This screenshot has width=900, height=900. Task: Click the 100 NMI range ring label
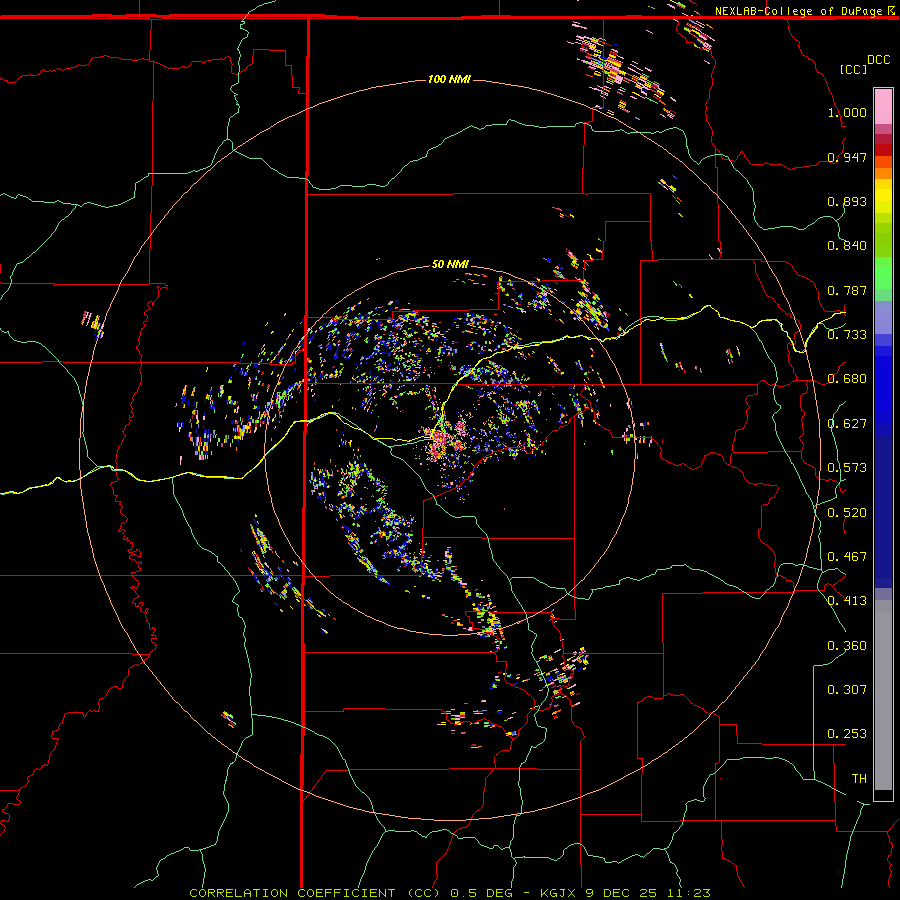point(449,79)
